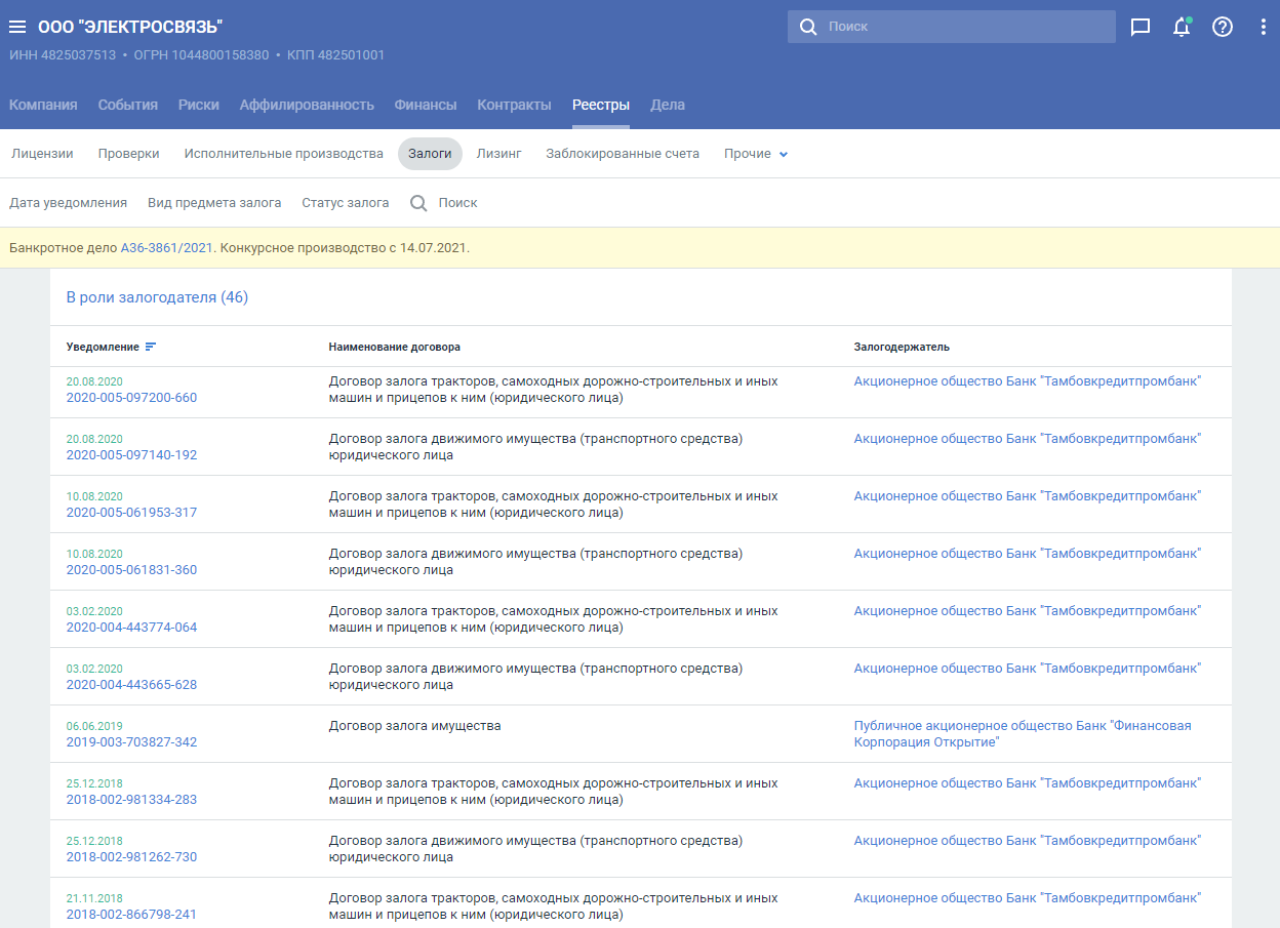This screenshot has height=928, width=1280.
Task: Open notification 2020-004-443665-628
Action: point(132,685)
